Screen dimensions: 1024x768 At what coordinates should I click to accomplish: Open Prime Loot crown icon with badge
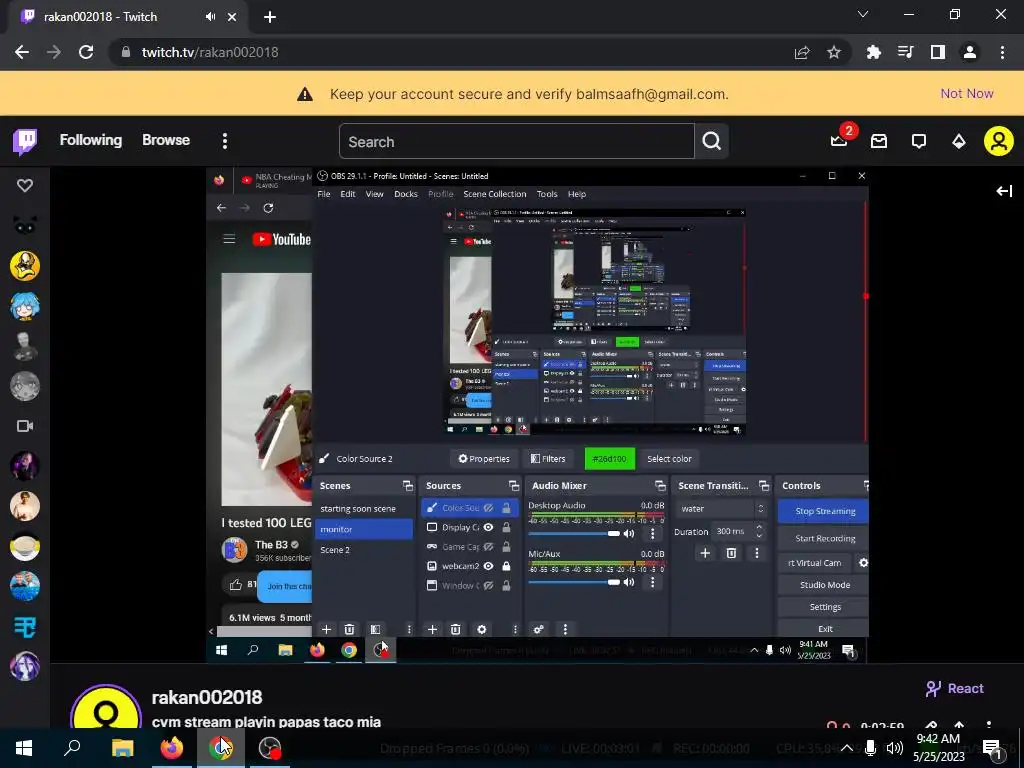click(839, 140)
